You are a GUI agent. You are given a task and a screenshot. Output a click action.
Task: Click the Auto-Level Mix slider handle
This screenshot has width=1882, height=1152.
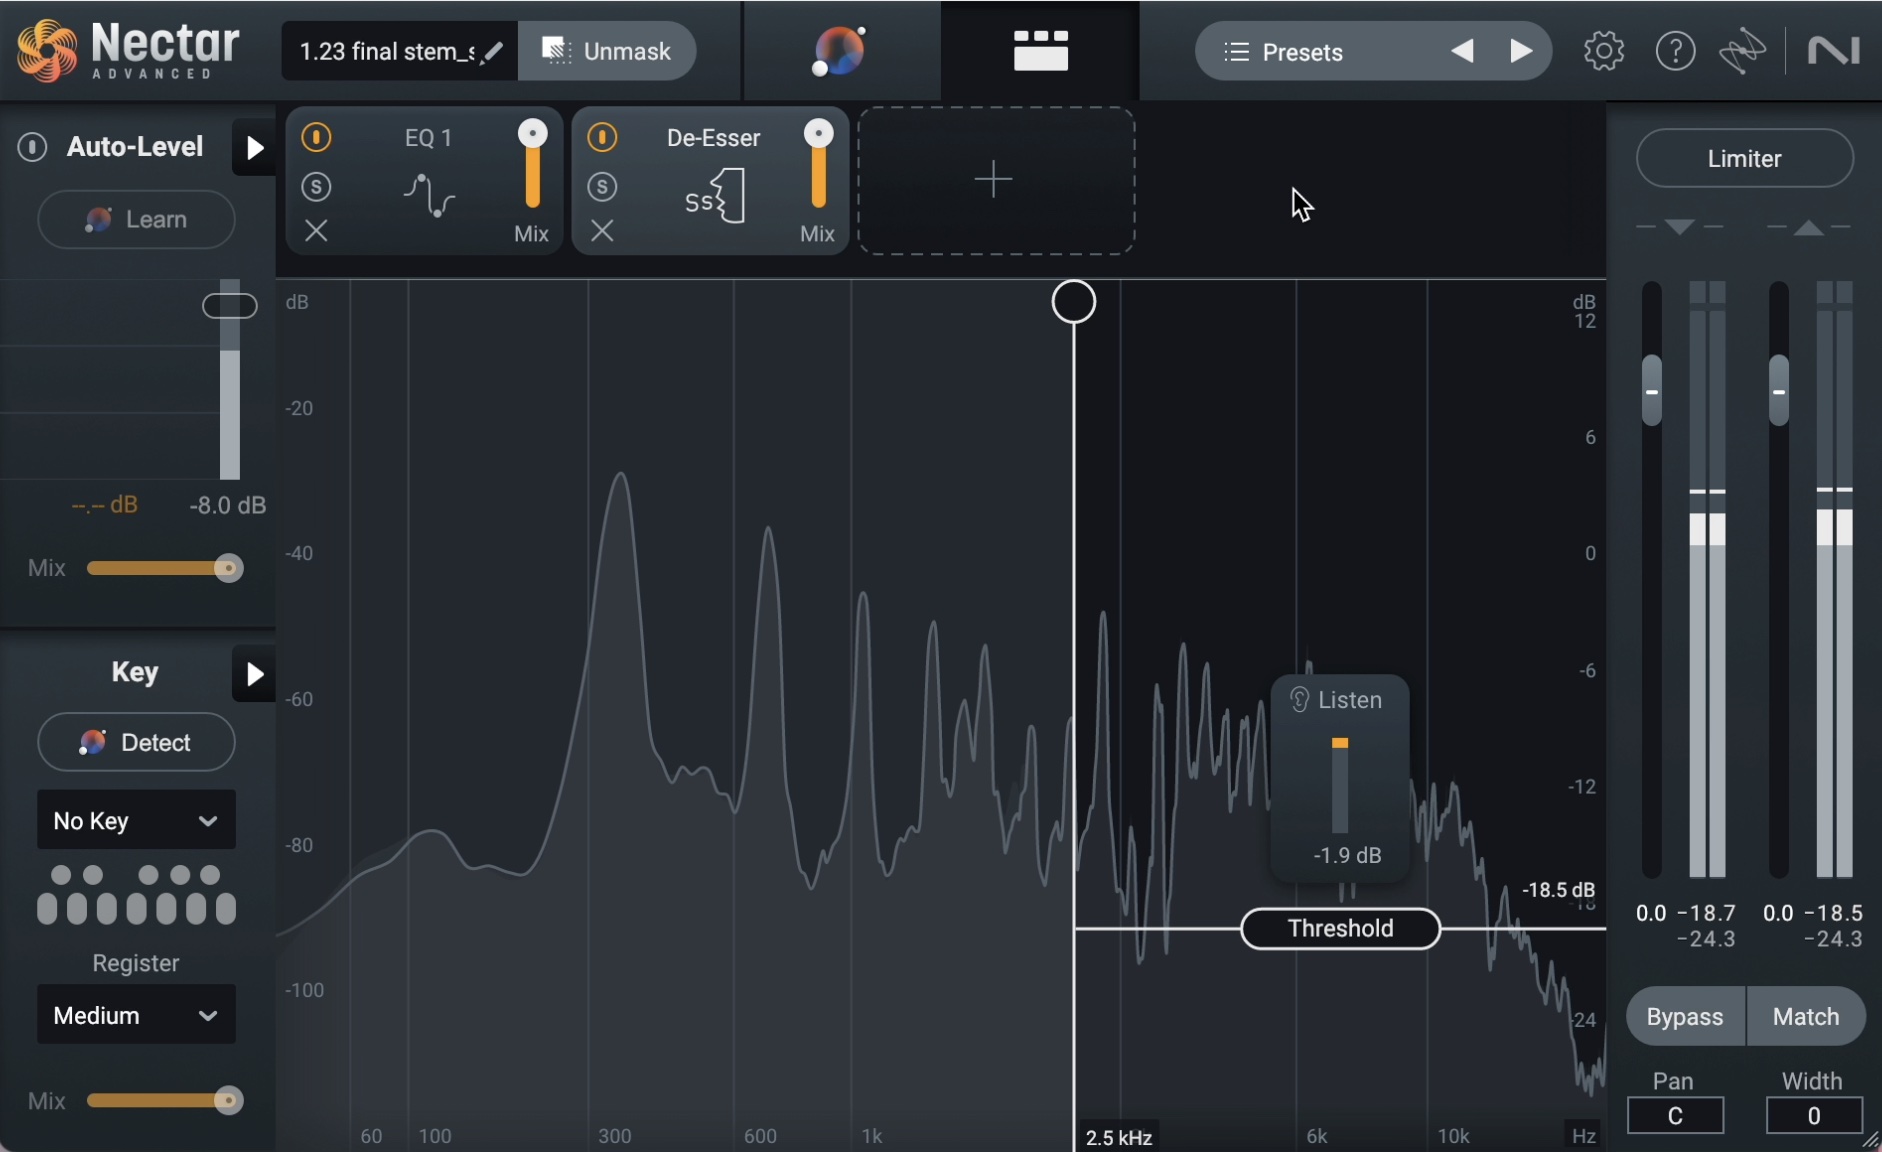click(228, 568)
